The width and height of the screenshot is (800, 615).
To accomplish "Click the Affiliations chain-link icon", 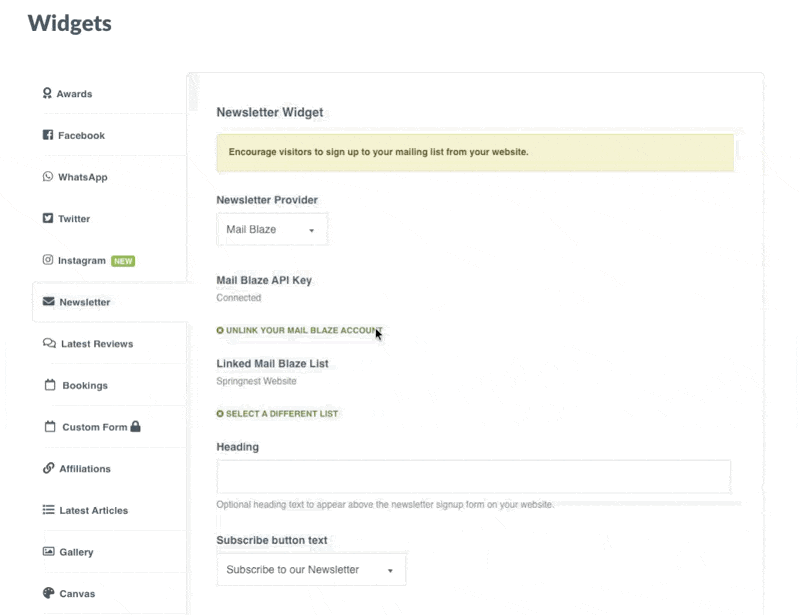I will point(48,469).
